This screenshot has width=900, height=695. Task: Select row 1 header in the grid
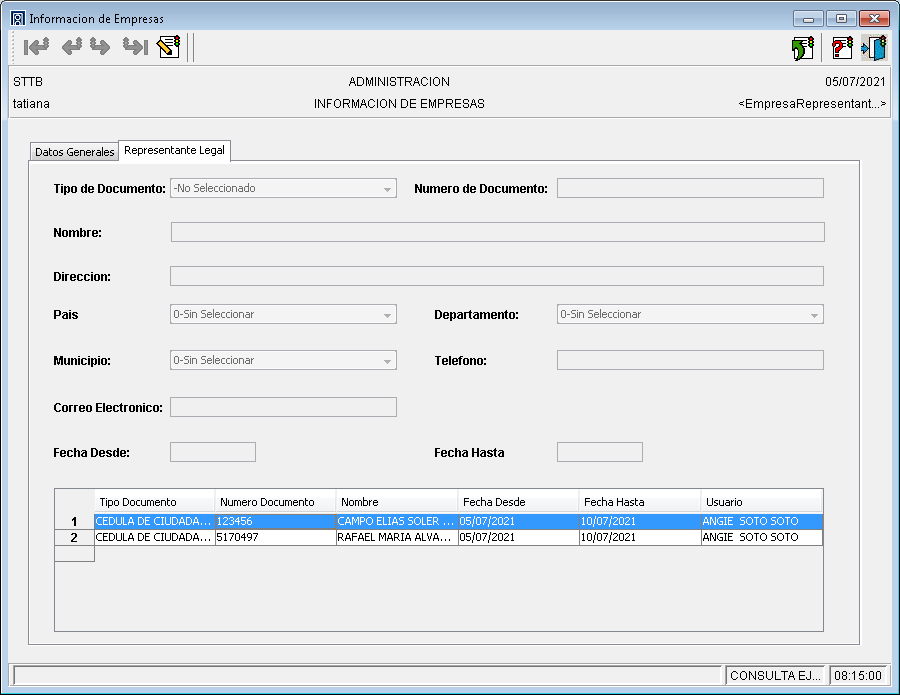tap(74, 522)
